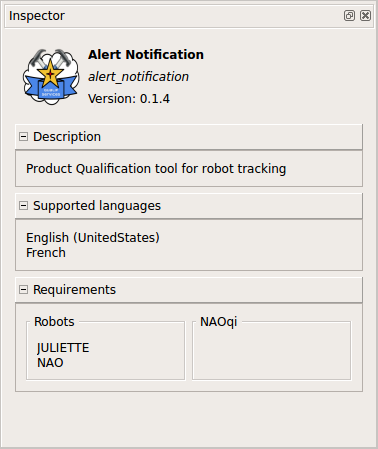Click the Alert Notification application badge icon

(51, 77)
